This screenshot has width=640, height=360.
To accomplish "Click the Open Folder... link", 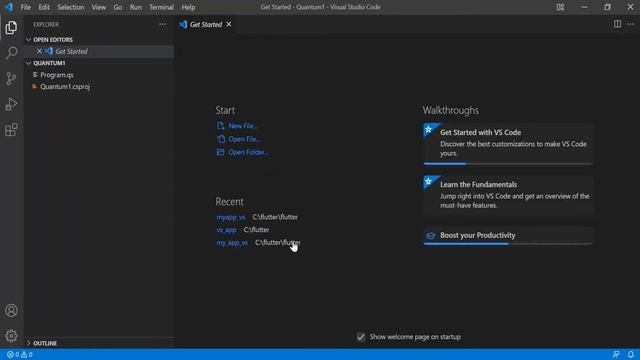I will pyautogui.click(x=248, y=152).
